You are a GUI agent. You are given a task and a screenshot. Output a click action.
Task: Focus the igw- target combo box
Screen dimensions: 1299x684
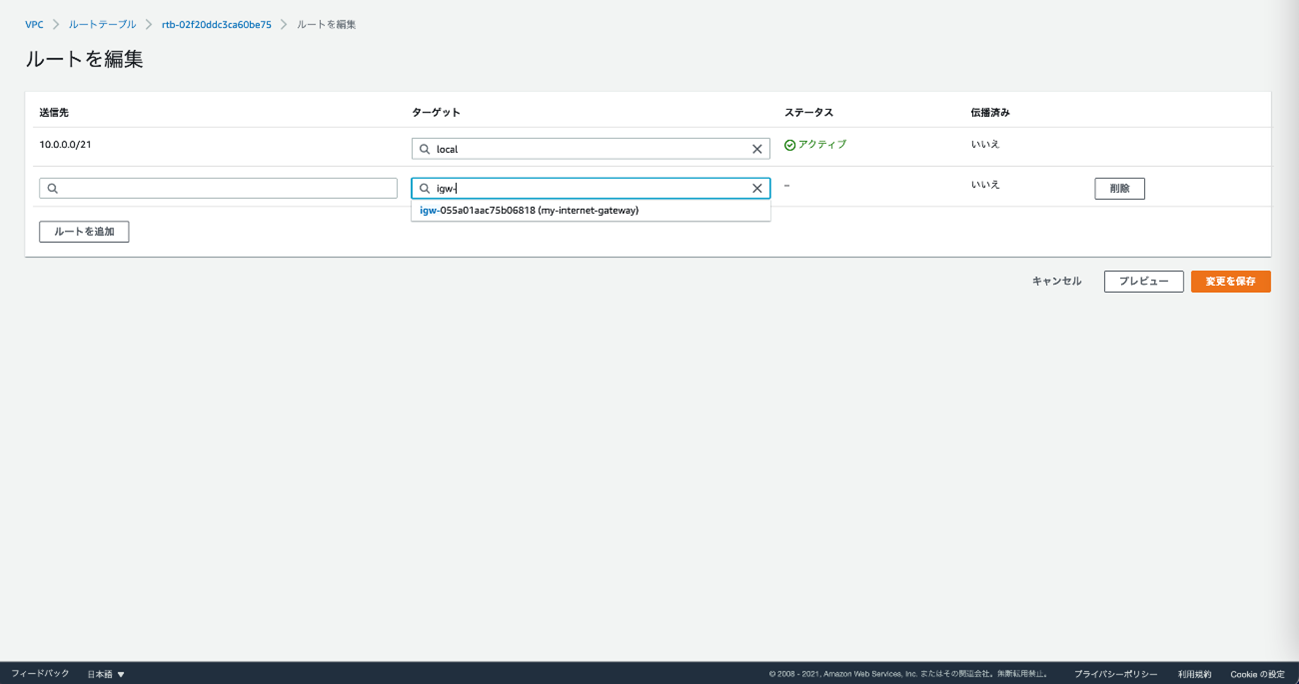(x=590, y=188)
